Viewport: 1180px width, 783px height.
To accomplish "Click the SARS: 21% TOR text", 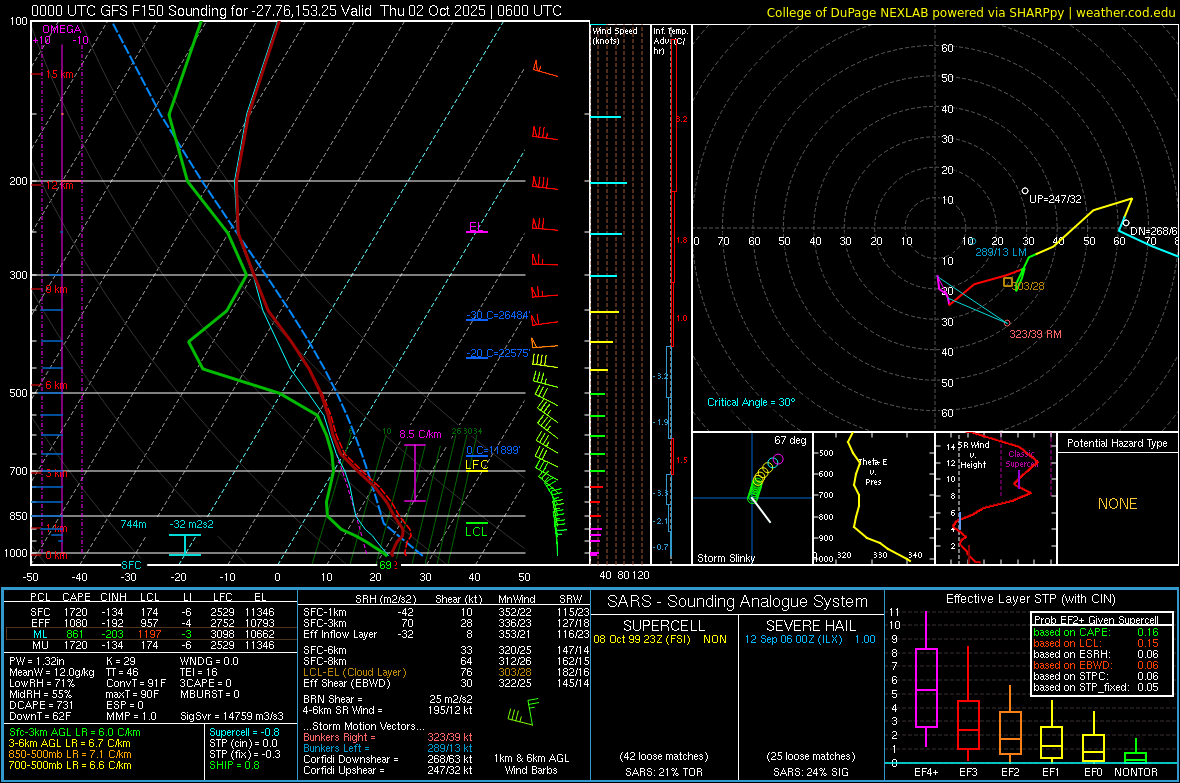I will 663,772.
